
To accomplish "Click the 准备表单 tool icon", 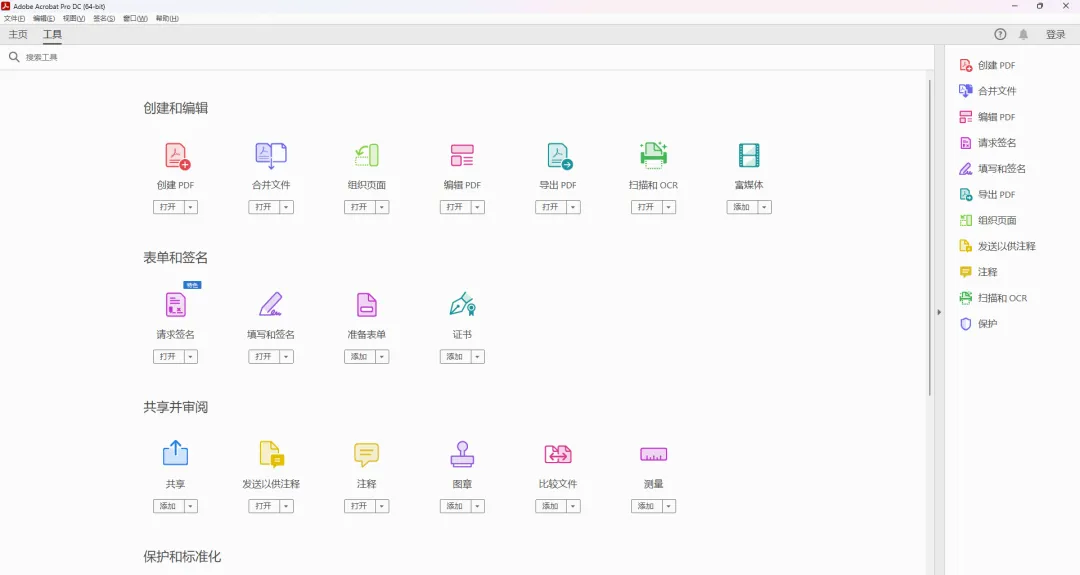I will point(366,305).
